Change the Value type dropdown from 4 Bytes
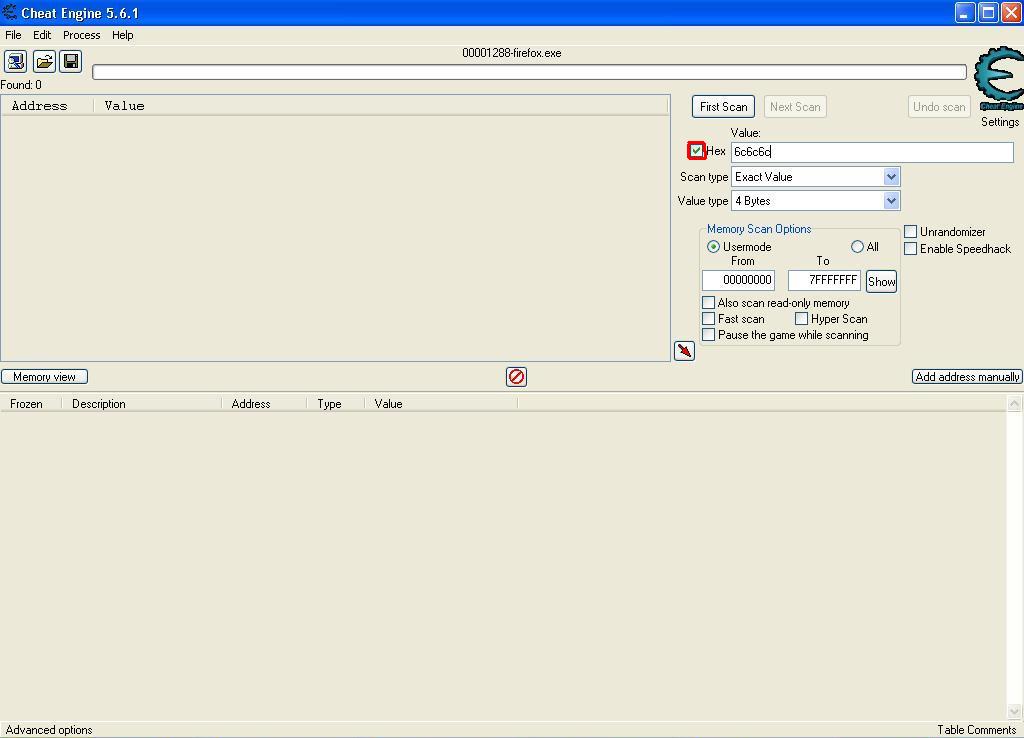Viewport: 1024px width, 738px height. pyautogui.click(x=890, y=200)
